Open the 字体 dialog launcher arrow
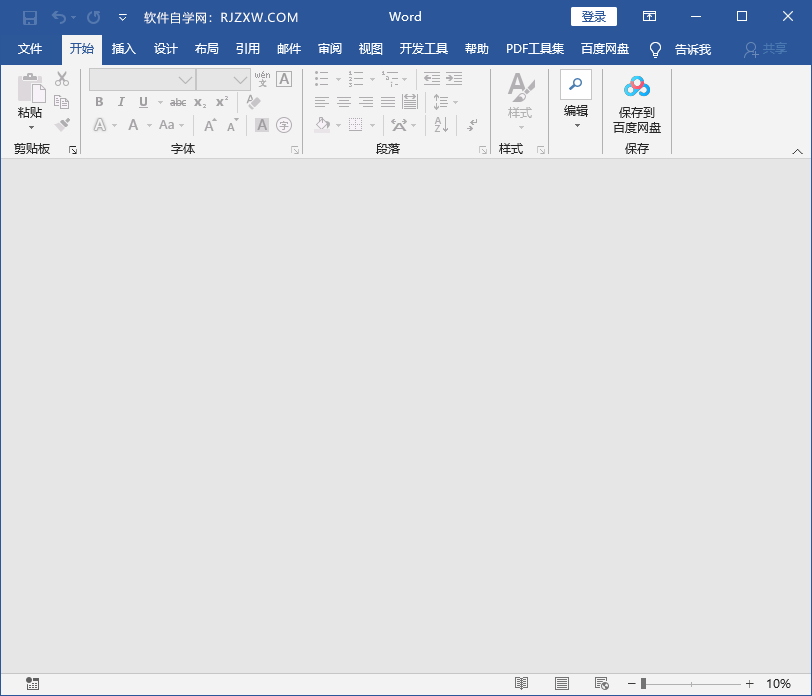 click(294, 149)
